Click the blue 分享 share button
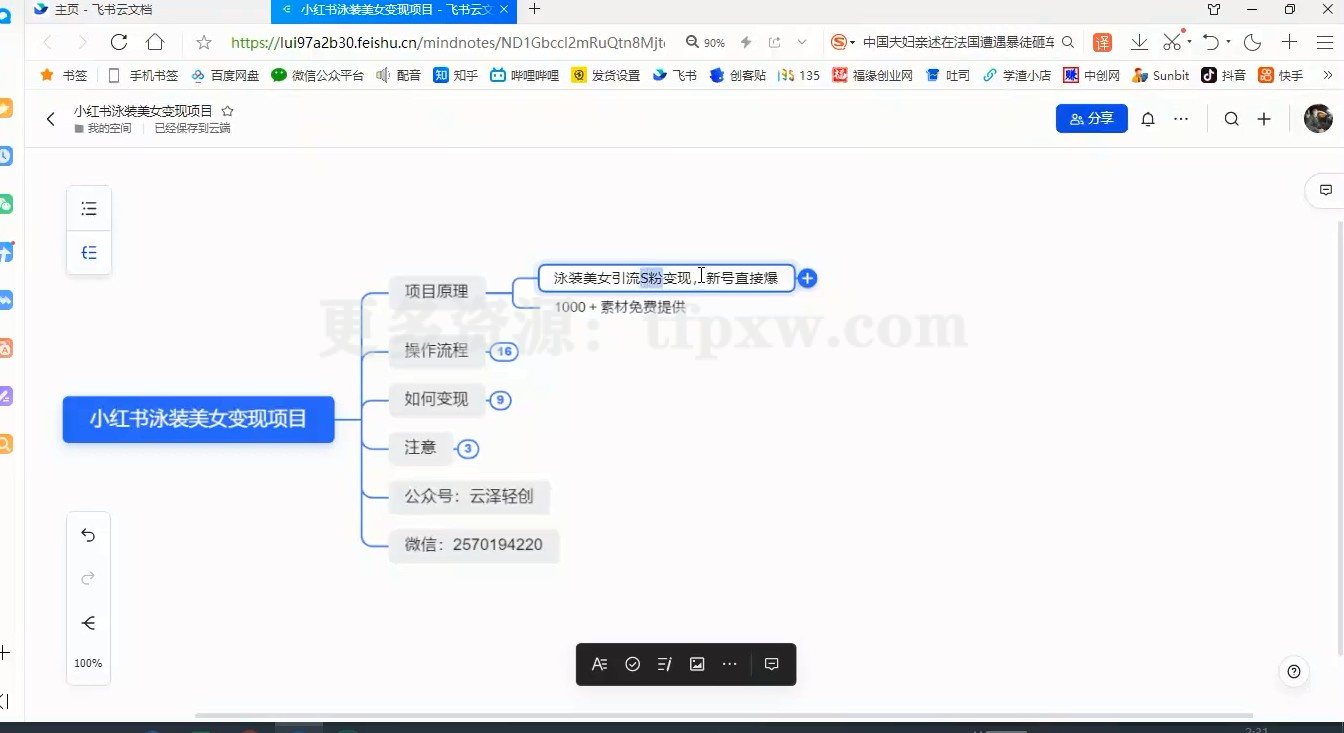Image resolution: width=1344 pixels, height=733 pixels. tap(1091, 118)
